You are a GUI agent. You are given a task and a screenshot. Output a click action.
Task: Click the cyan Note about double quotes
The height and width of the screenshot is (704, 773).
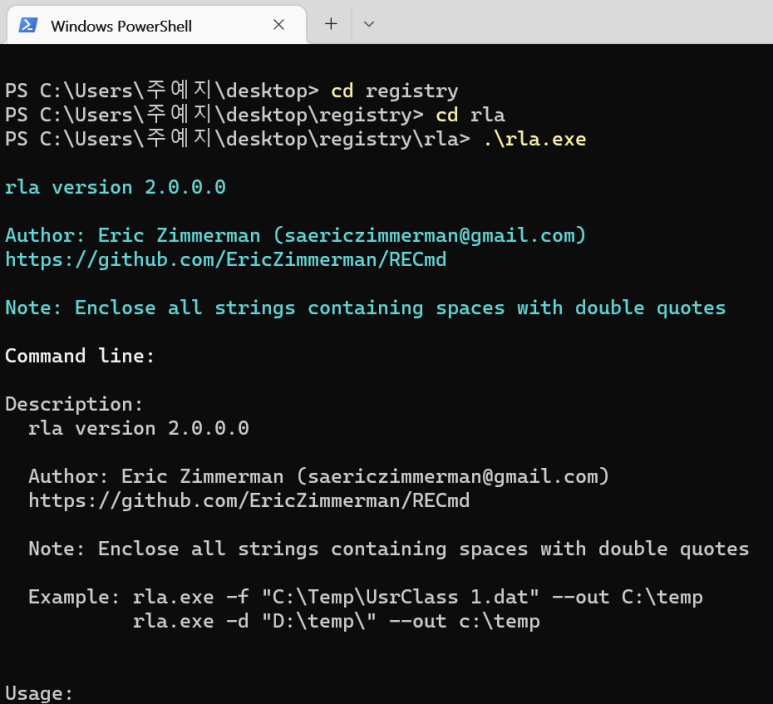365,308
